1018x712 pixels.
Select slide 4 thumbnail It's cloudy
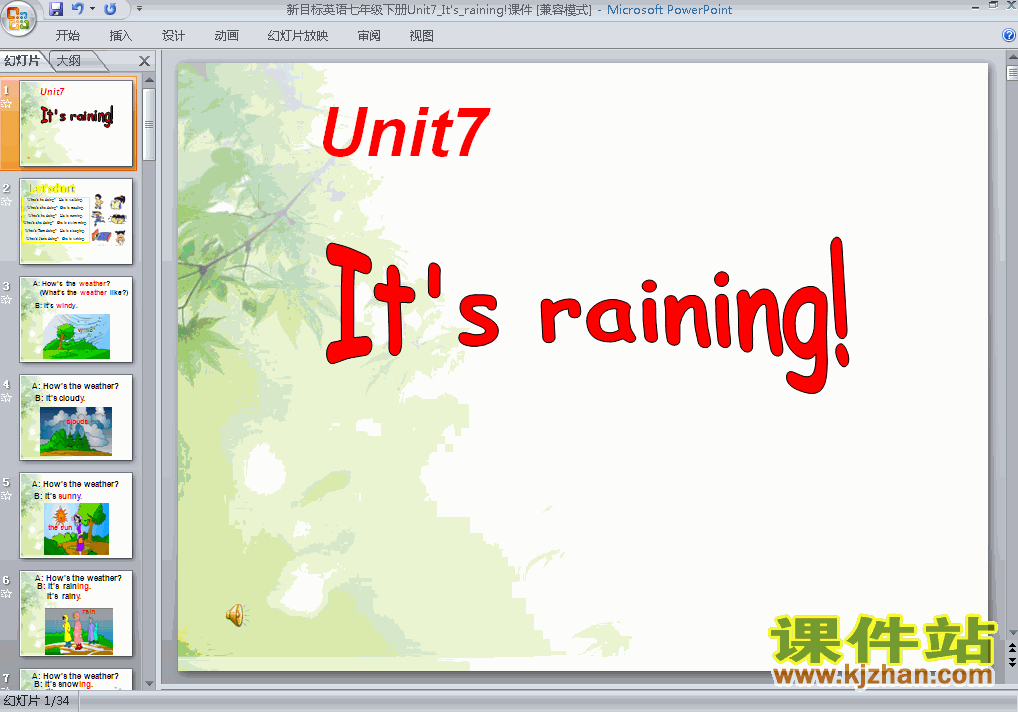(76, 417)
